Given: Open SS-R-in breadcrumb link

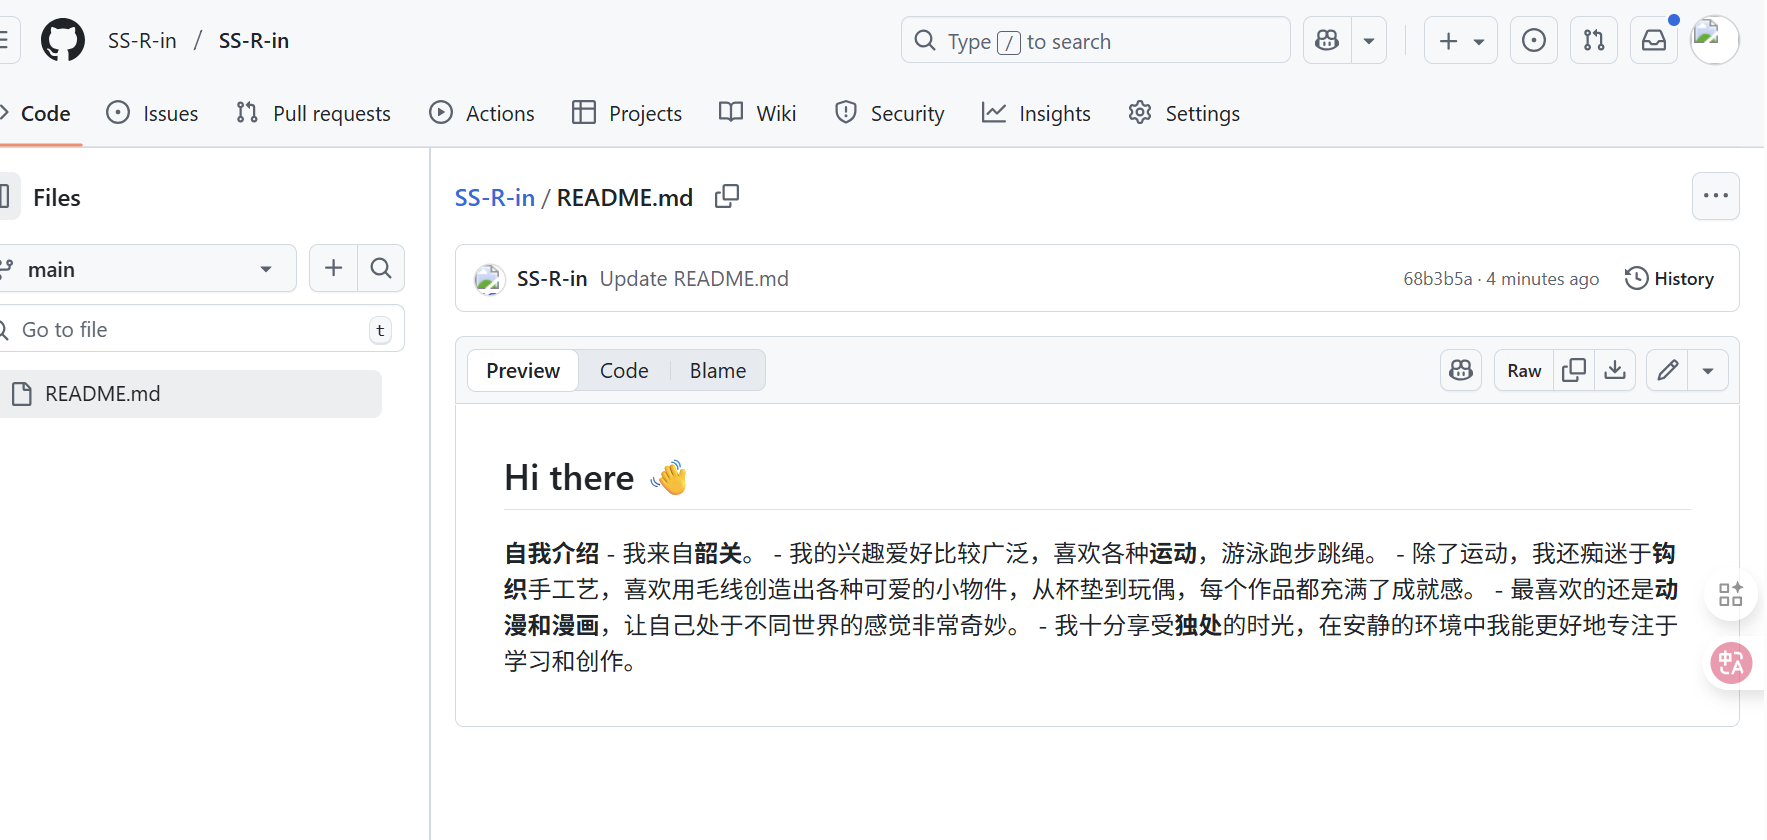Looking at the screenshot, I should pos(495,198).
